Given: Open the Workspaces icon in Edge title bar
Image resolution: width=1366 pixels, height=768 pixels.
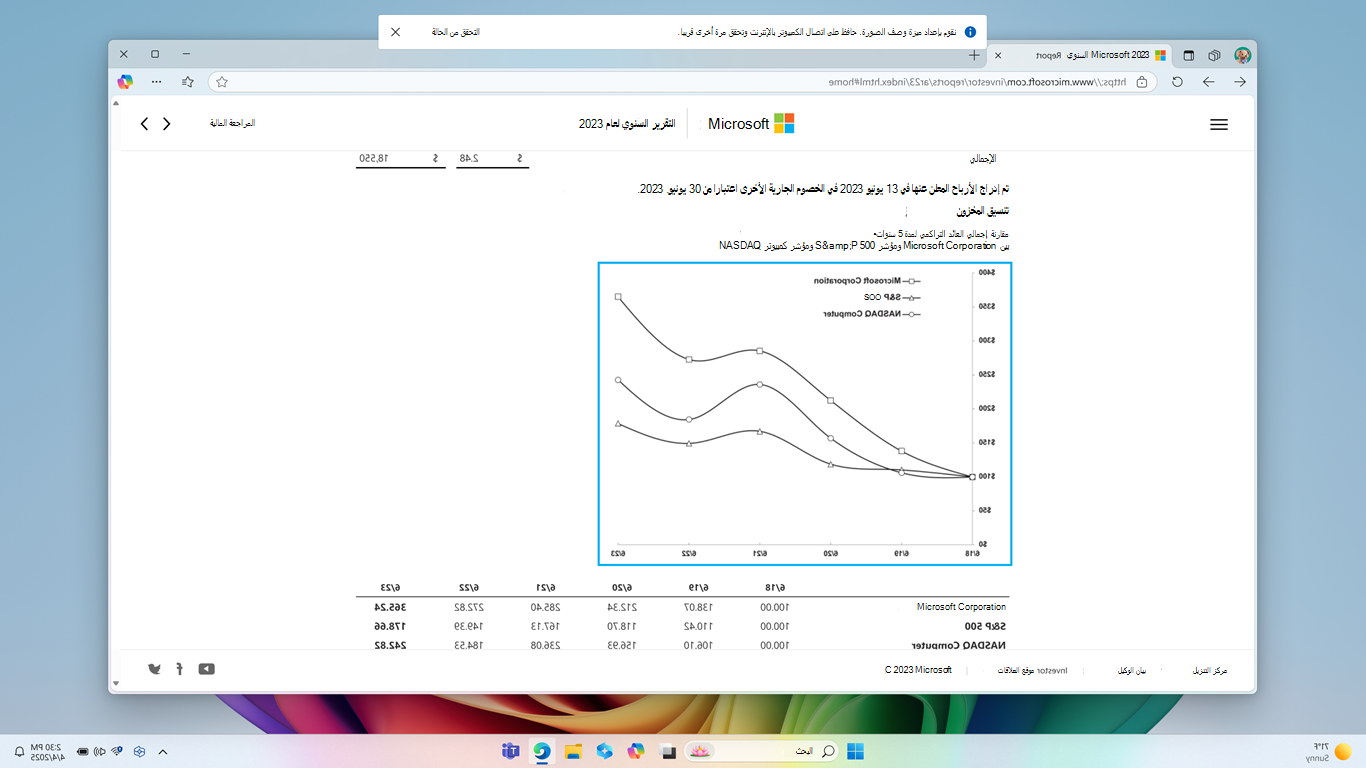Looking at the screenshot, I should (1214, 55).
